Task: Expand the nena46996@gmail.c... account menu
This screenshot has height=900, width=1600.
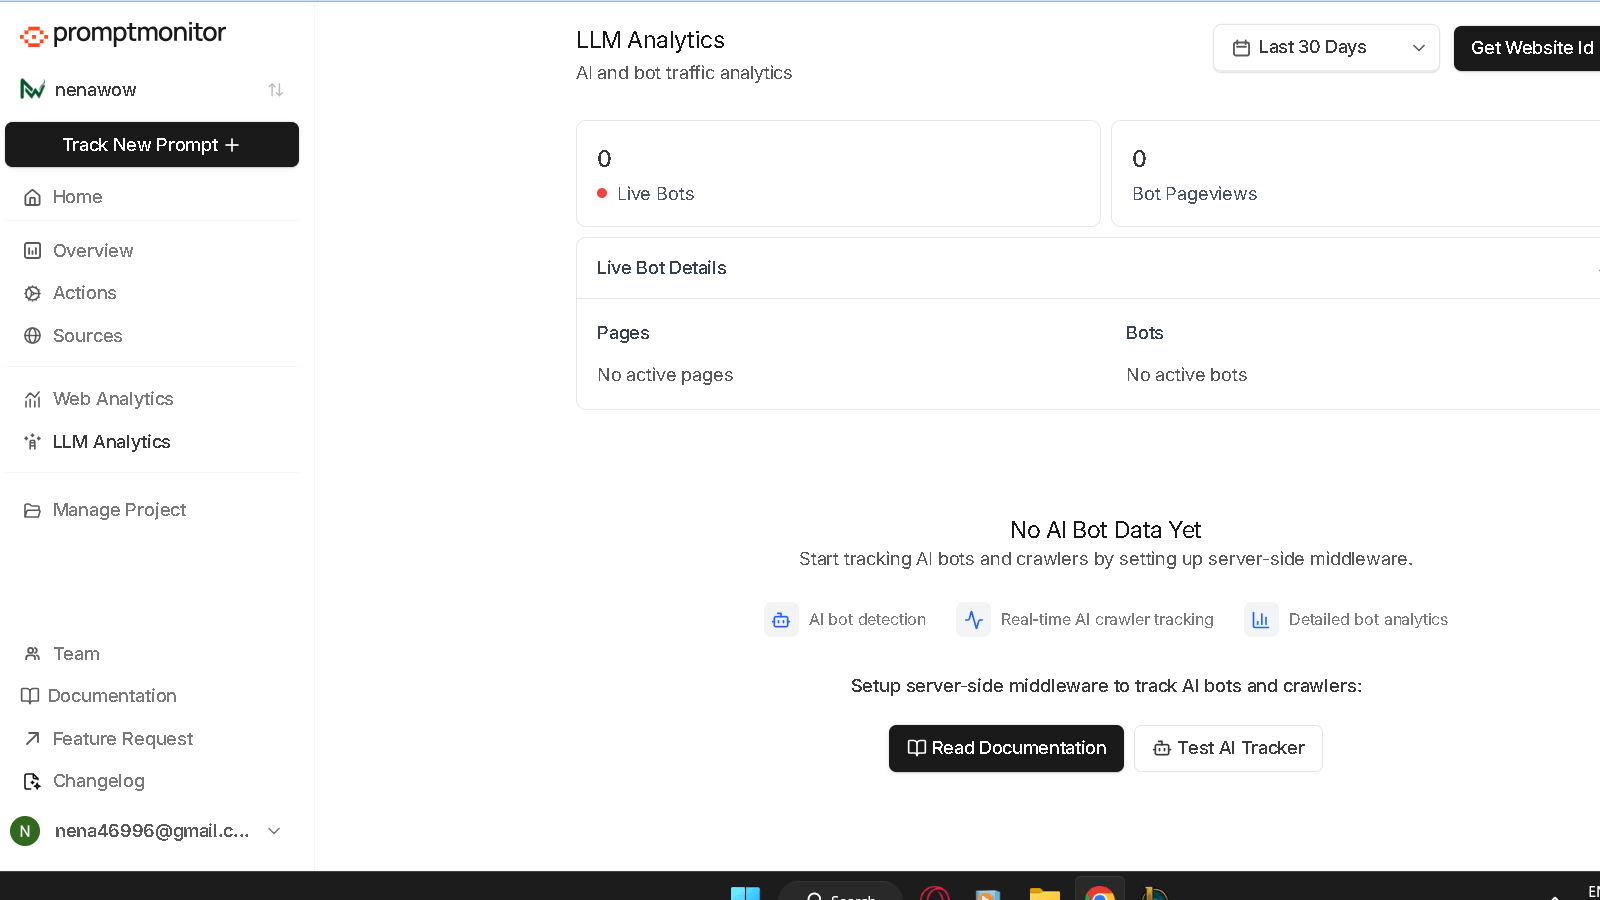Action: [x=148, y=831]
